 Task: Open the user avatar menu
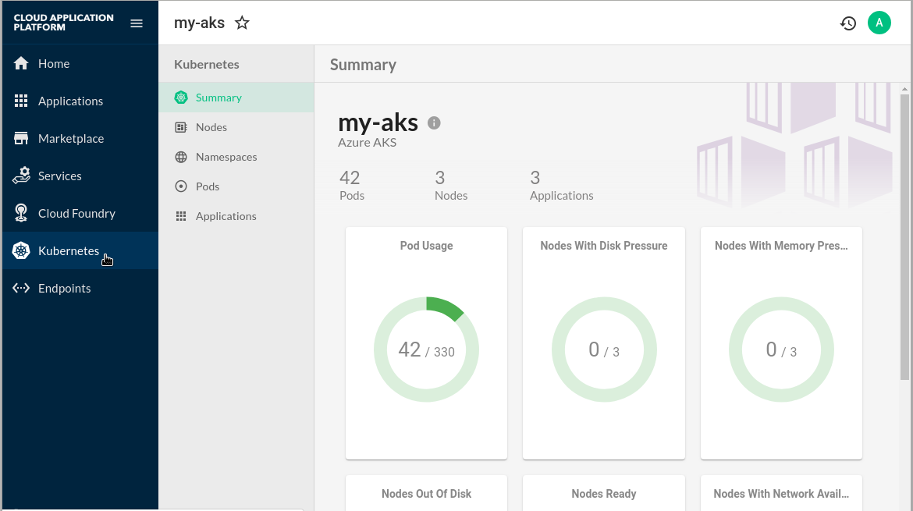point(879,23)
